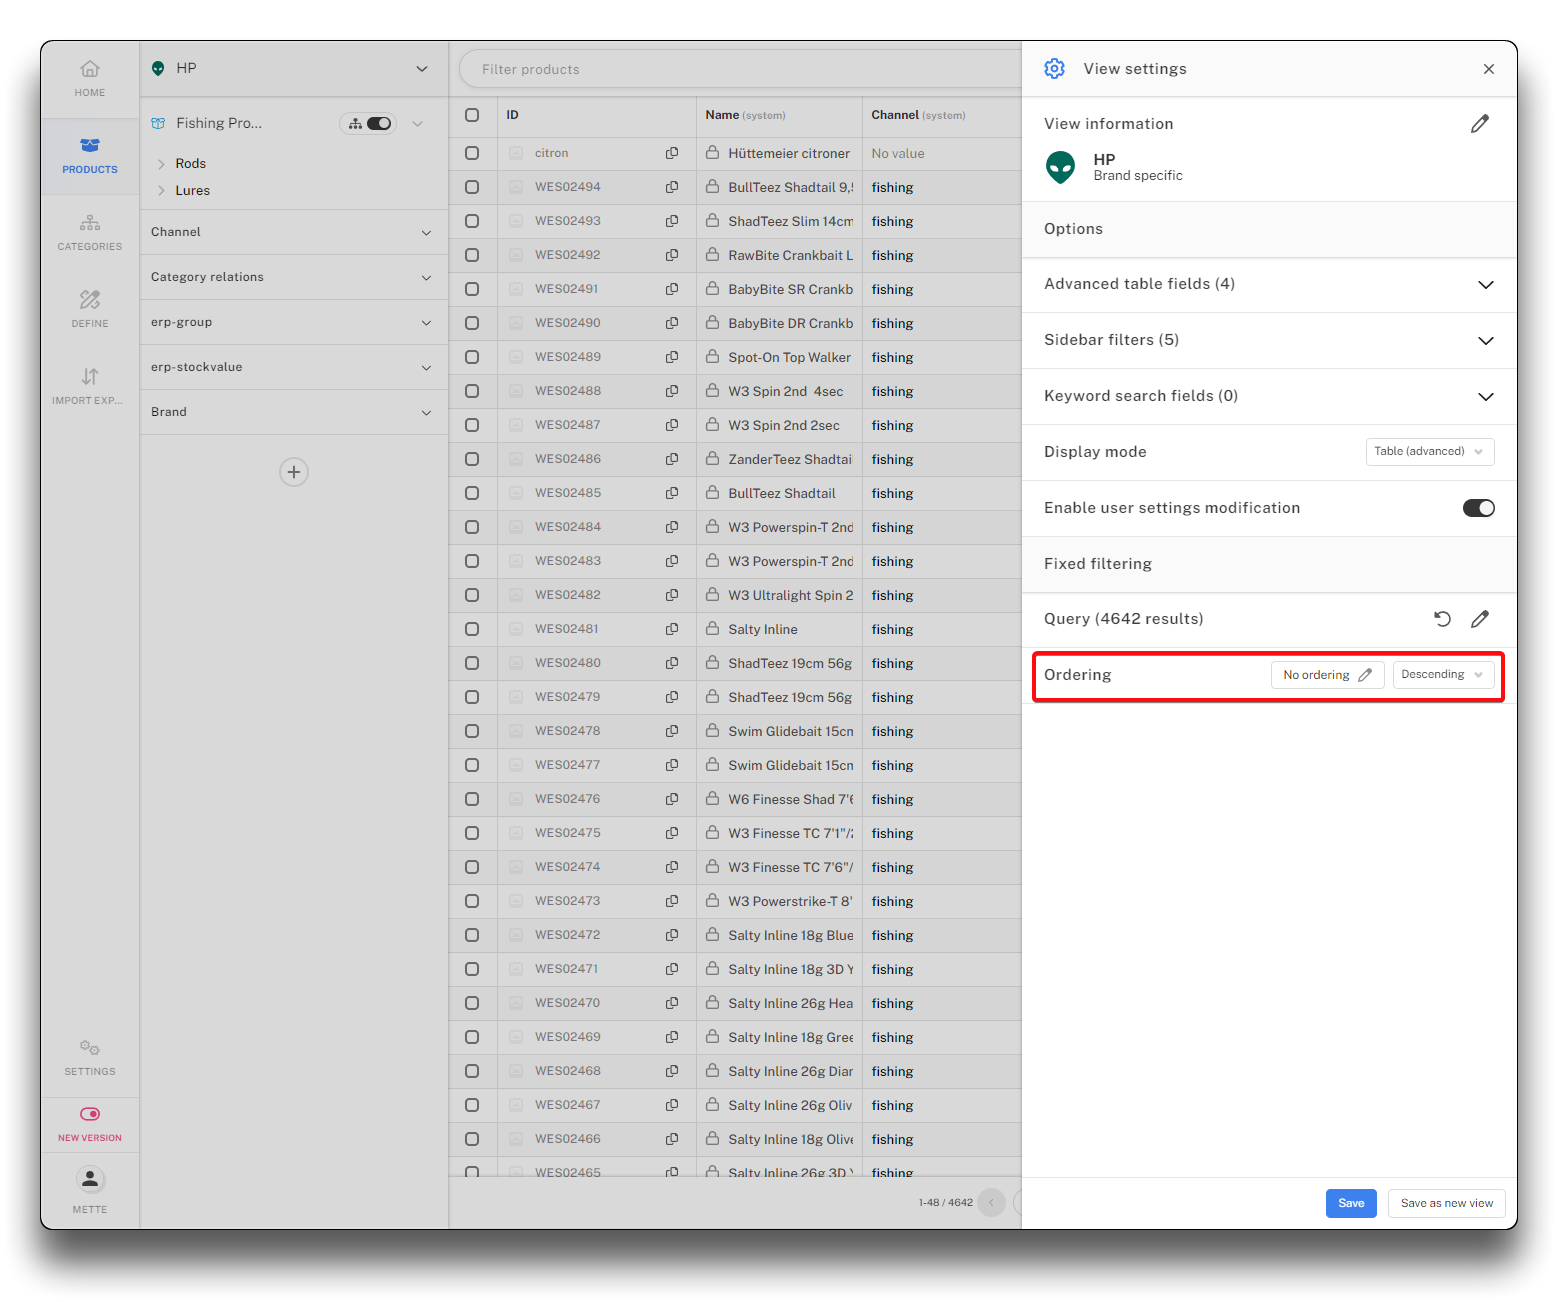Toggle the New Version switch
This screenshot has height=1302, width=1558.
point(90,1114)
